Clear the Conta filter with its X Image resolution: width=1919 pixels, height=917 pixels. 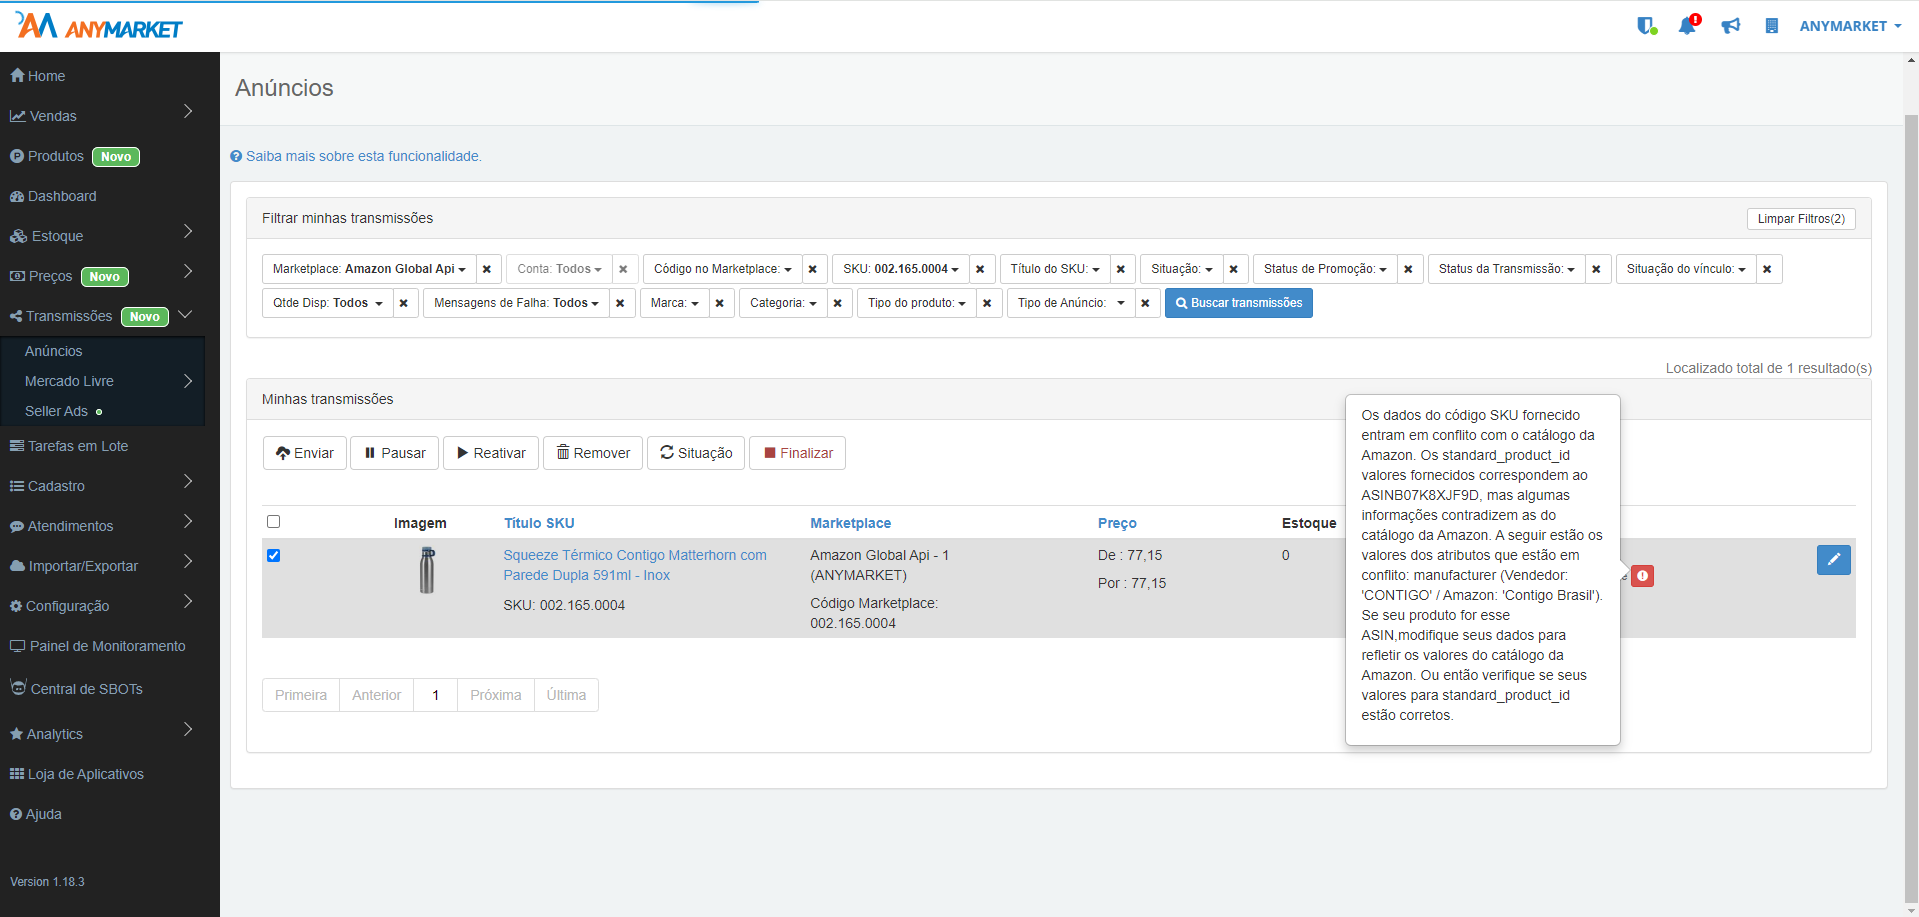(x=624, y=269)
